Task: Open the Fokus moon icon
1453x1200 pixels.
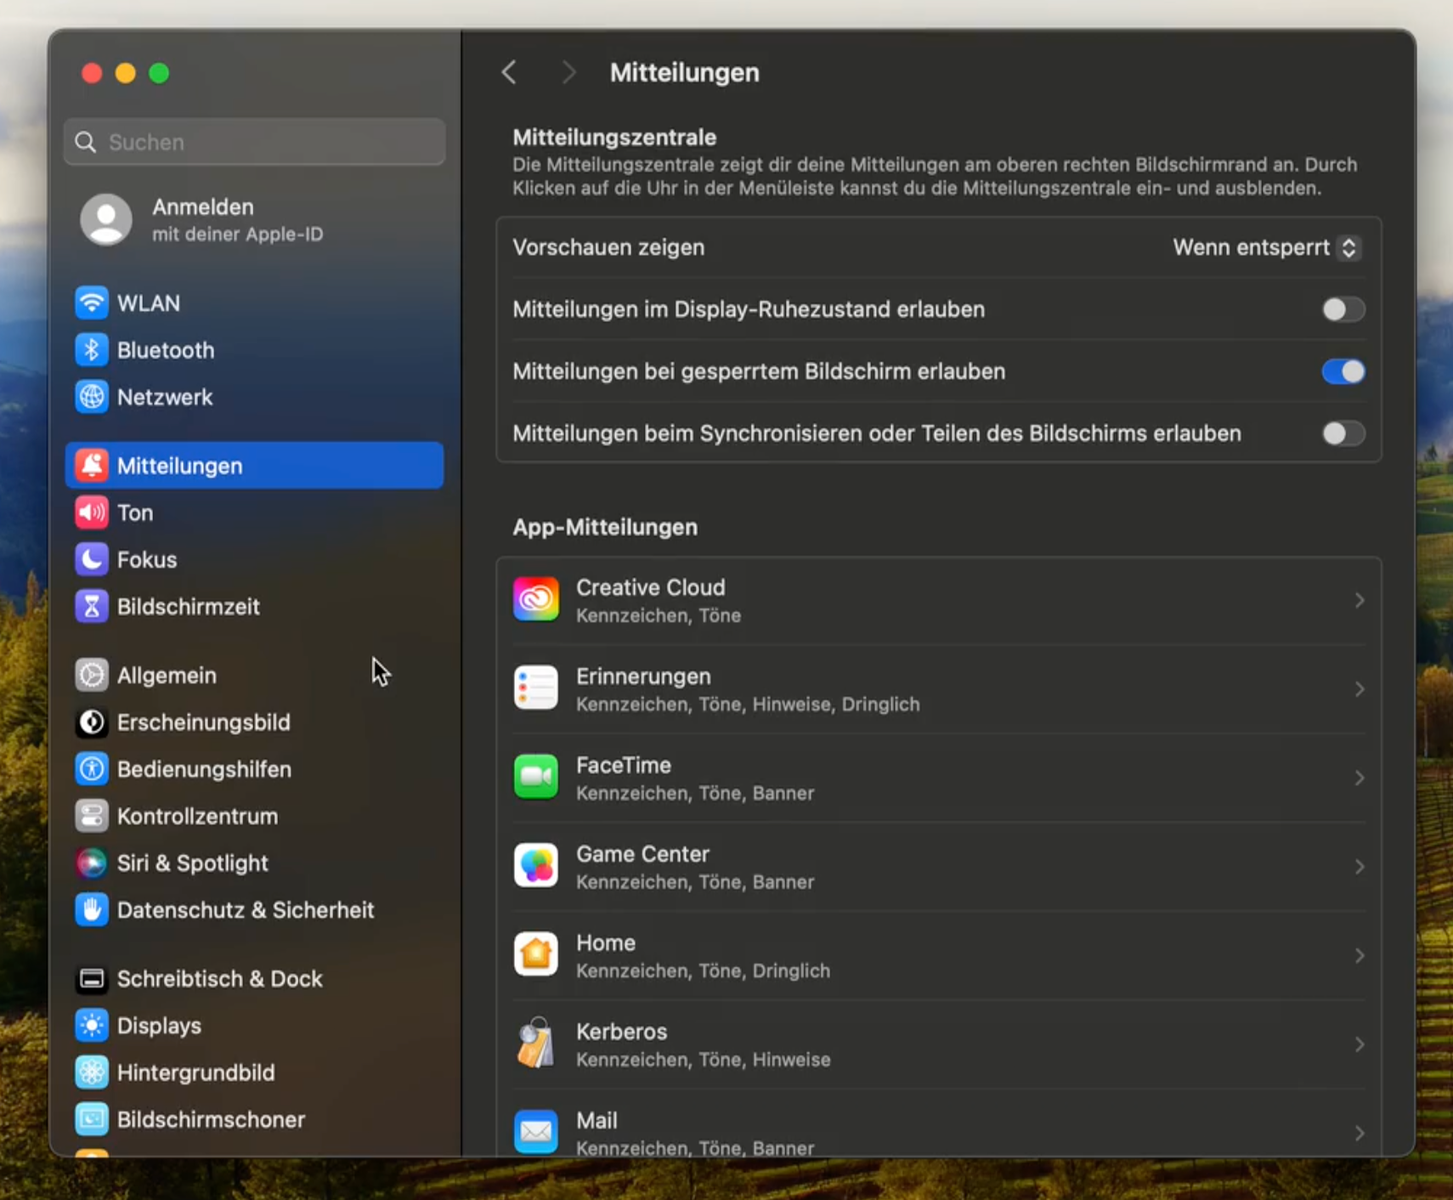Action: [x=91, y=559]
